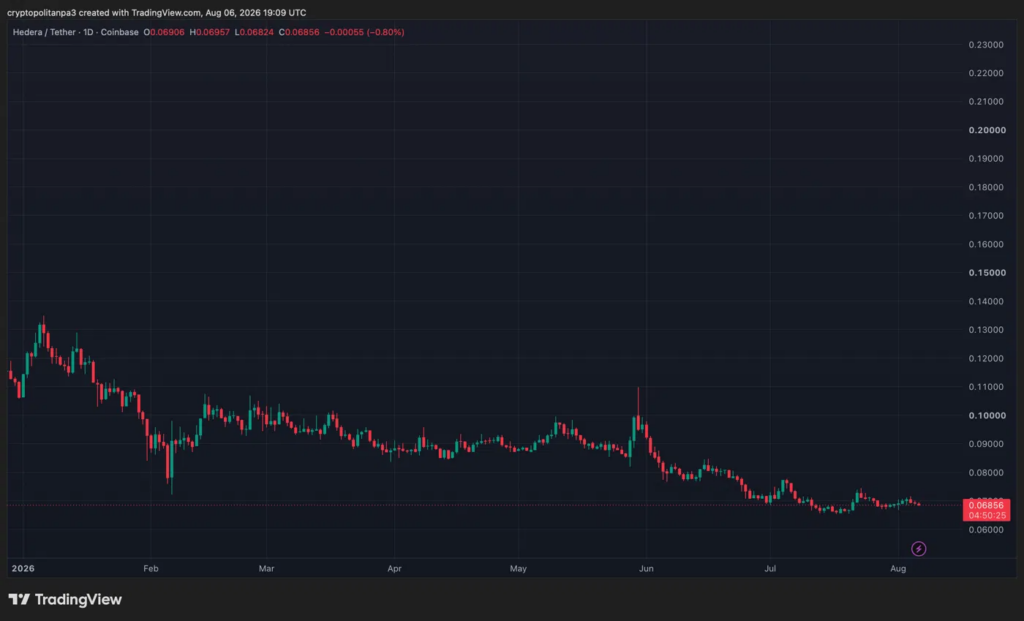
Task: Click the 0.17000 price axis label
Action: click(x=986, y=215)
